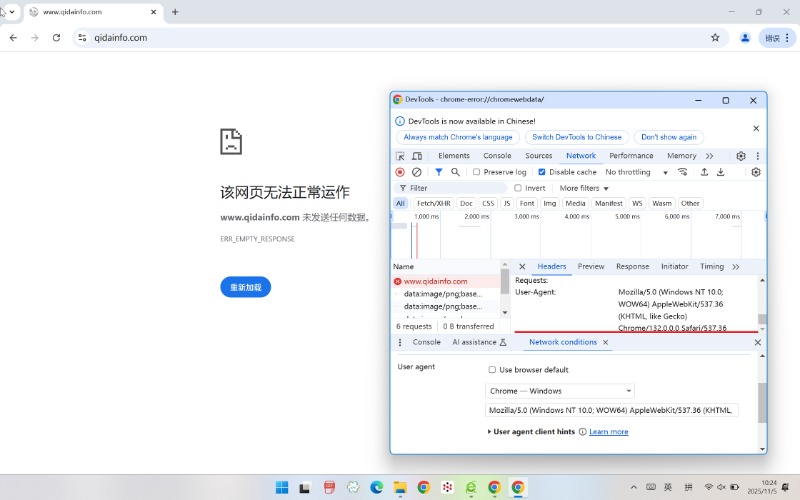Open DevTools settings gear
The height and width of the screenshot is (500, 800).
741,156
